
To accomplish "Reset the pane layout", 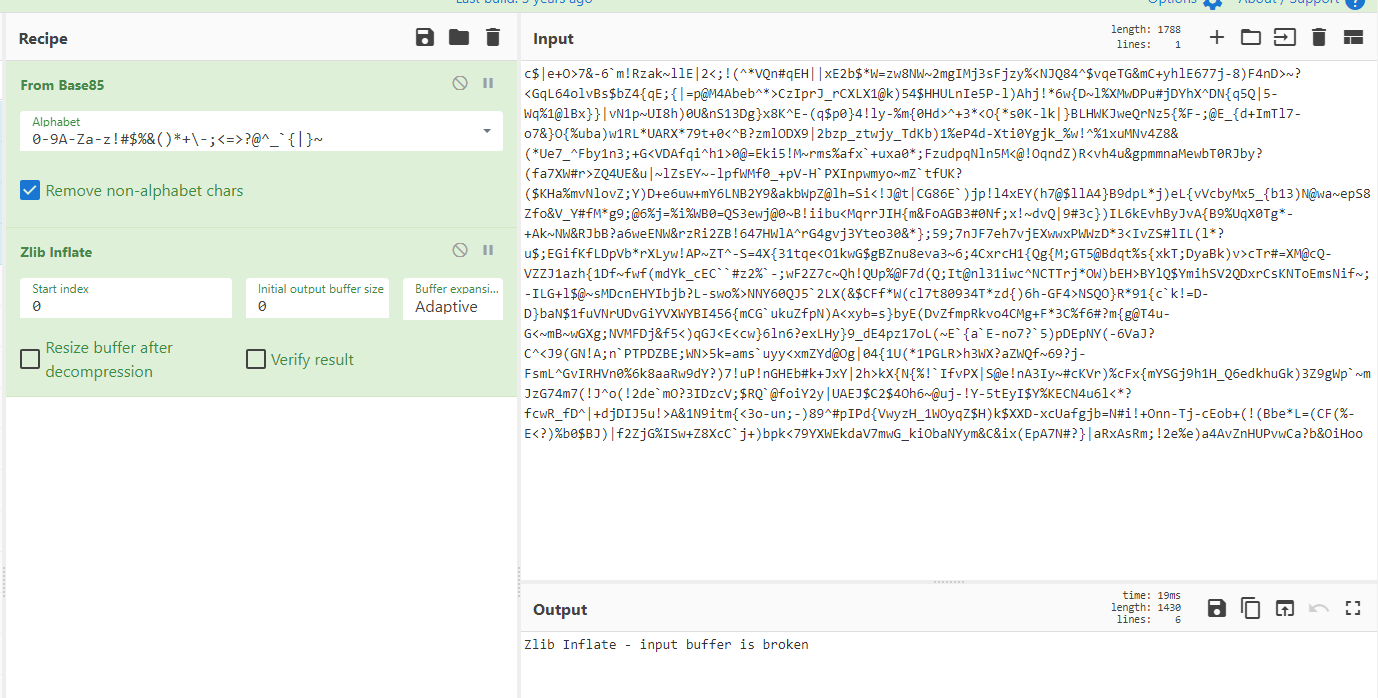I will [1353, 38].
